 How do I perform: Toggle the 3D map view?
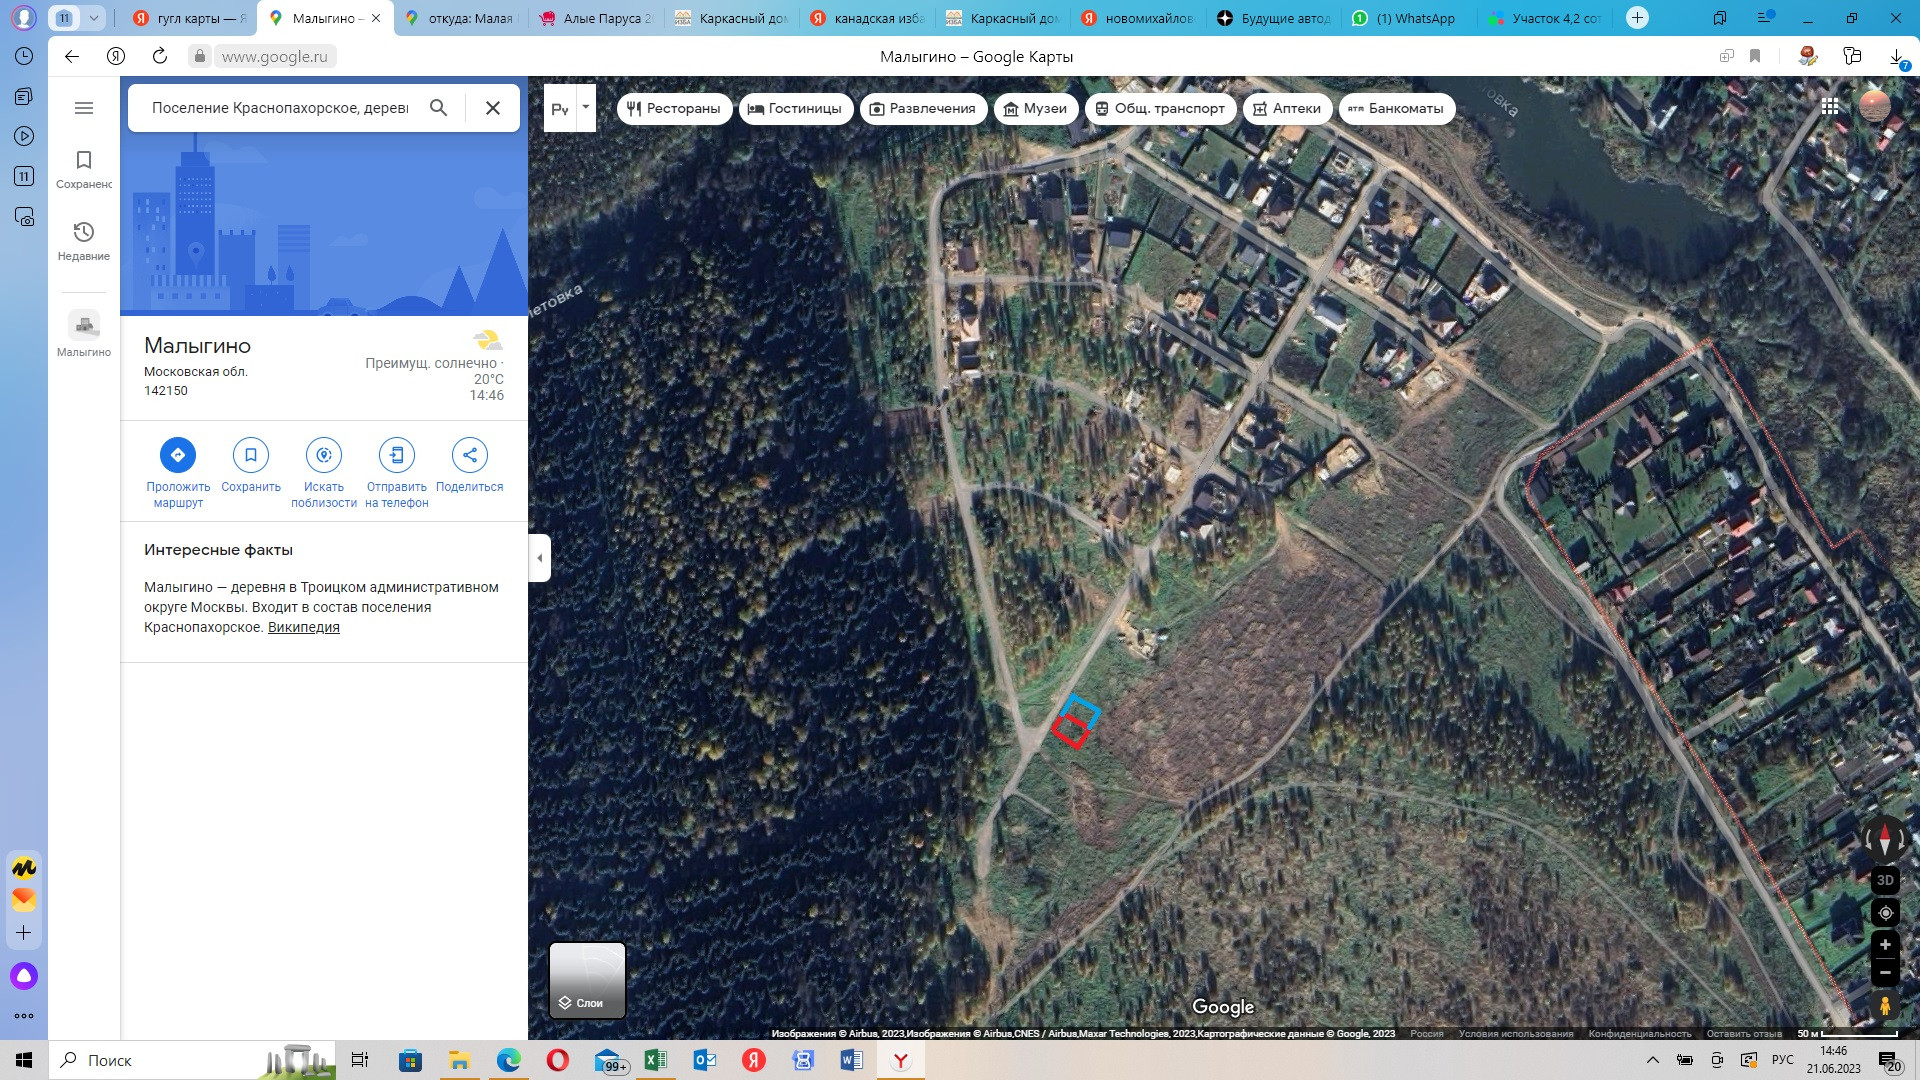tap(1885, 880)
